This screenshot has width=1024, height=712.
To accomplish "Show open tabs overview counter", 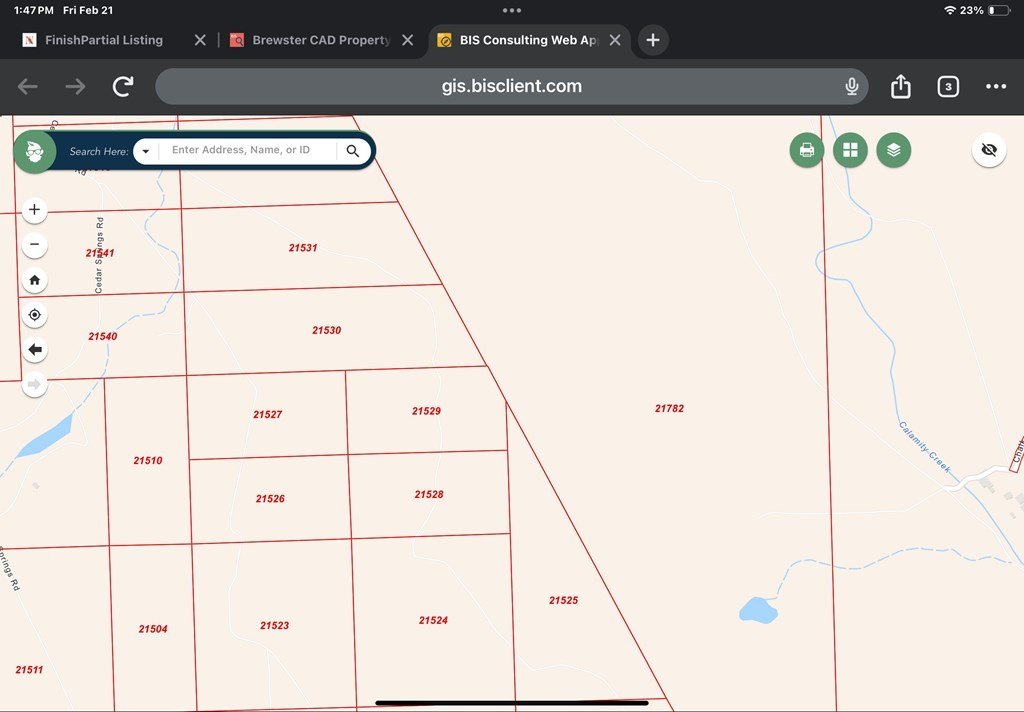I will click(948, 87).
